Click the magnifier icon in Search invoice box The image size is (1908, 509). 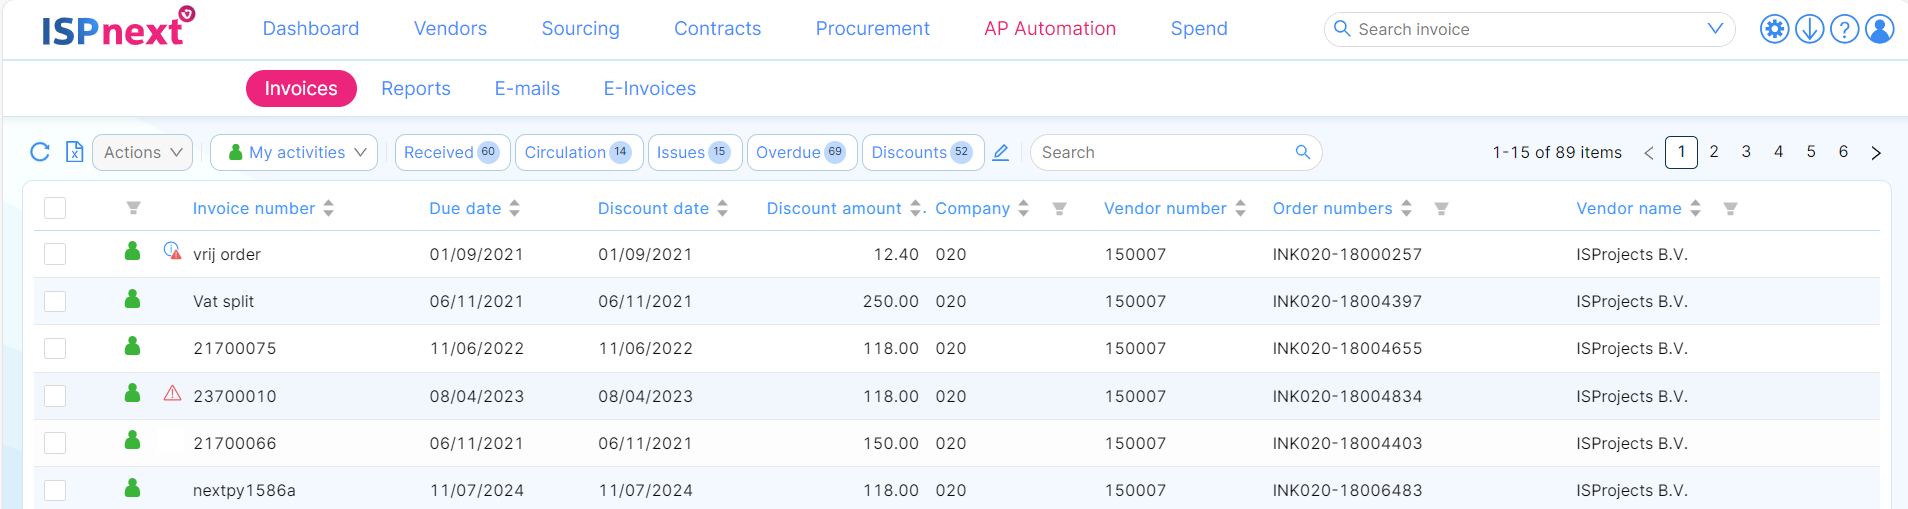pyautogui.click(x=1342, y=29)
